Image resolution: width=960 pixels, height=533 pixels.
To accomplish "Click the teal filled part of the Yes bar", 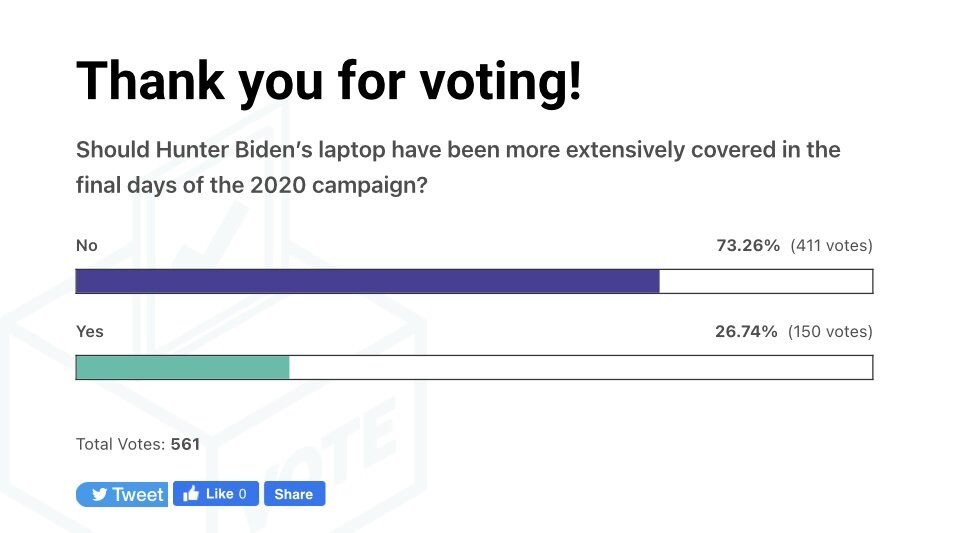I will click(x=182, y=368).
